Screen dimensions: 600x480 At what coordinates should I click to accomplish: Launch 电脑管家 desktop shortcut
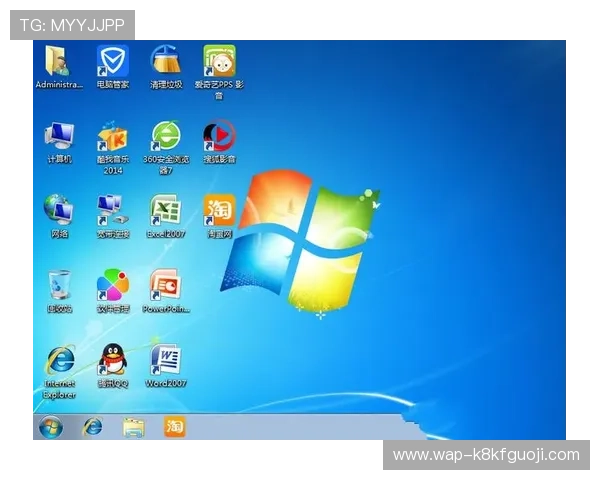click(x=112, y=62)
